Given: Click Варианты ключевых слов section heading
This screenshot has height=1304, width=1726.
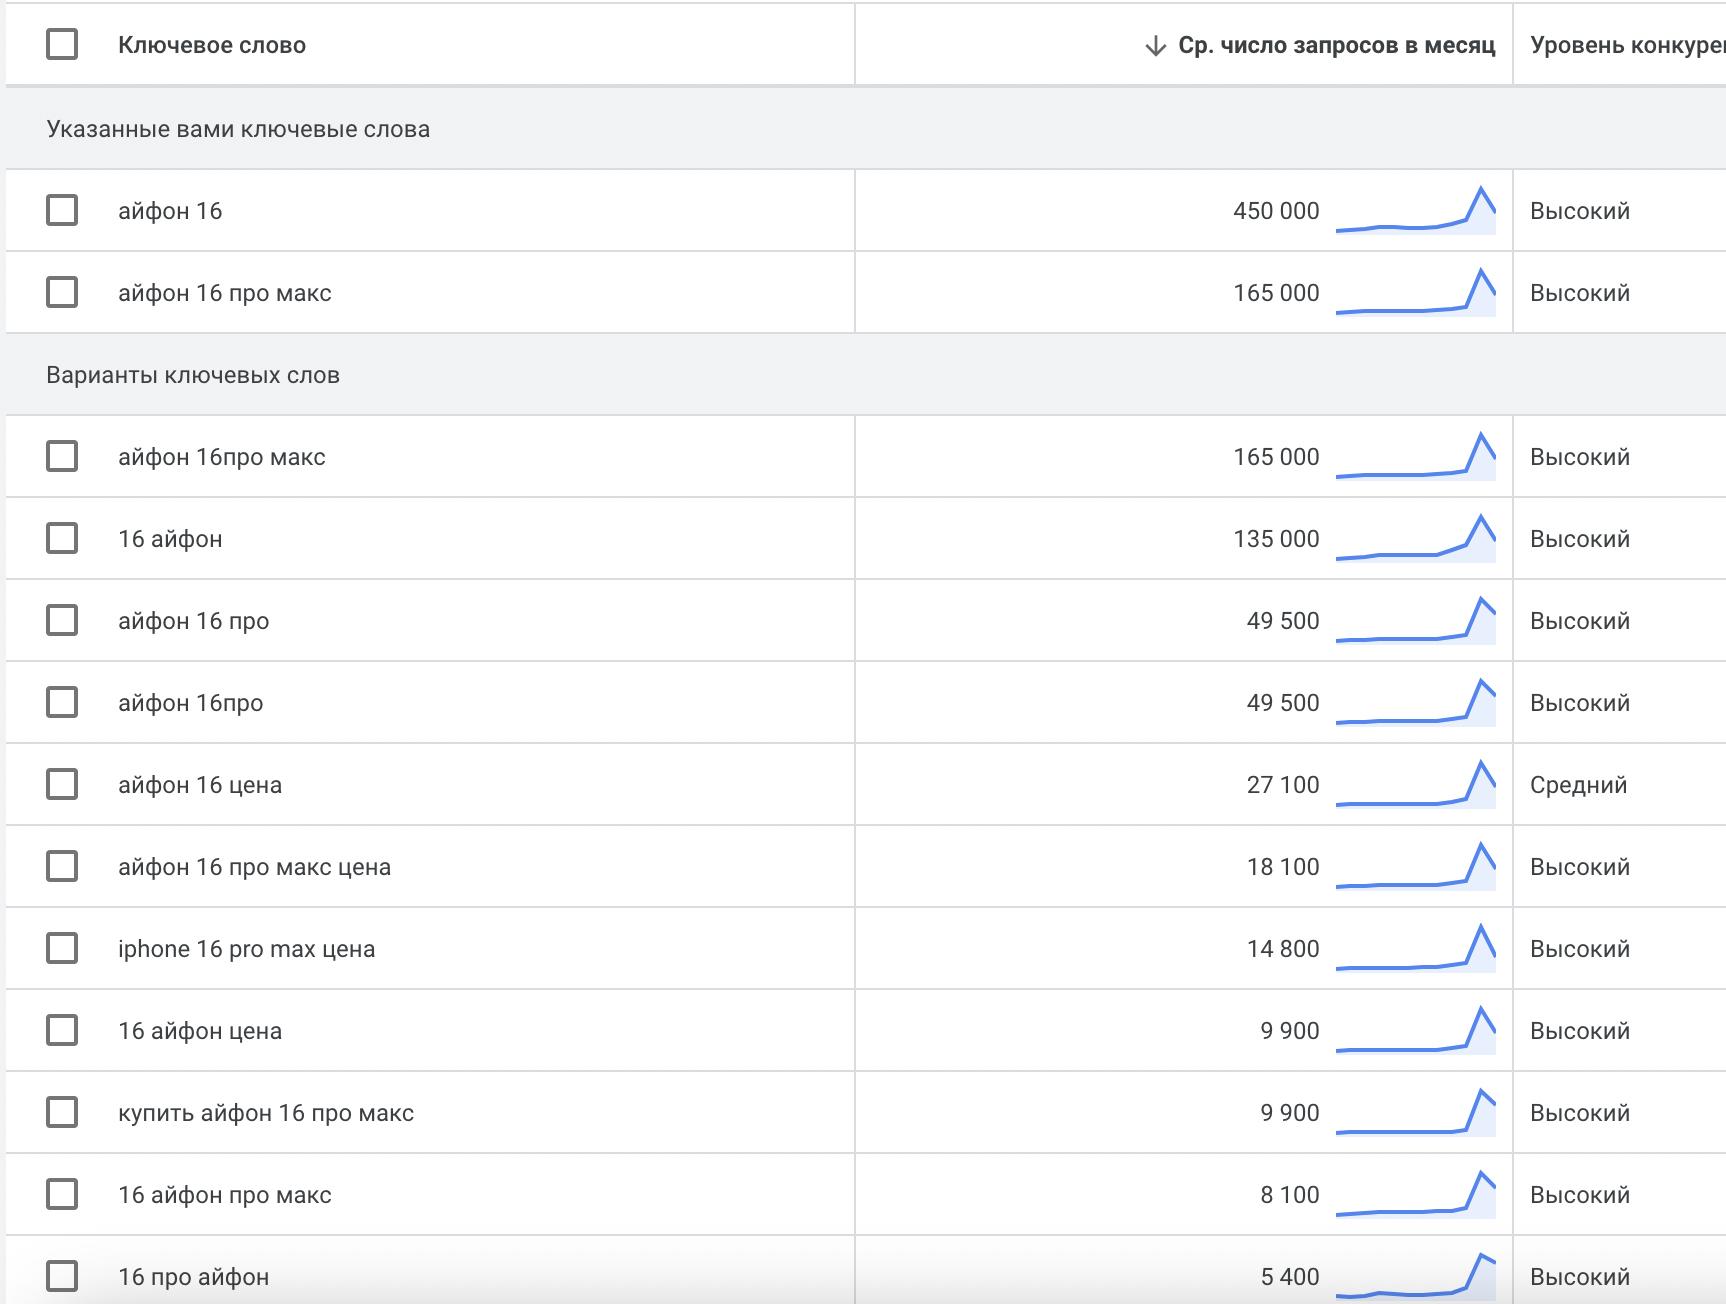Looking at the screenshot, I should (193, 375).
